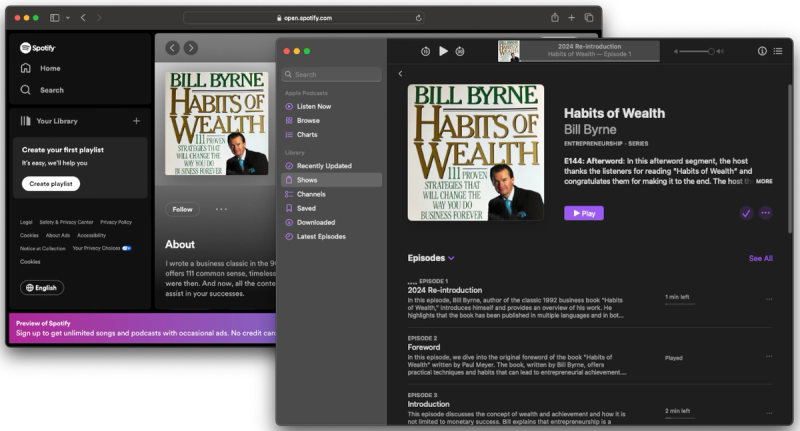The height and width of the screenshot is (431, 800).
Task: Click the 2 min left progress bar
Action: [680, 418]
